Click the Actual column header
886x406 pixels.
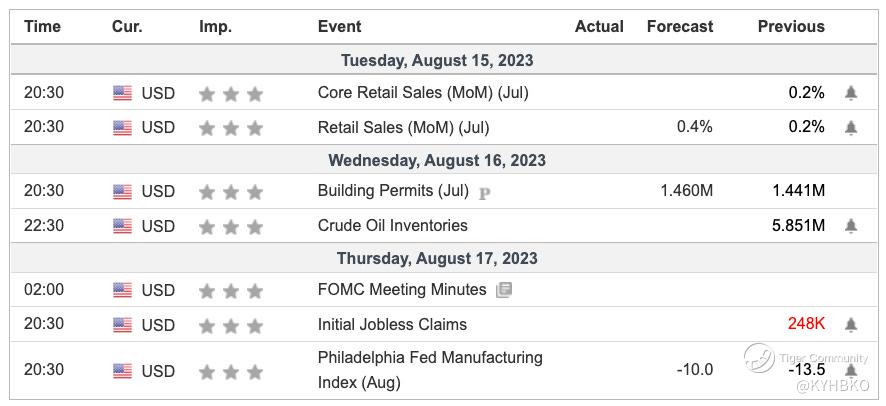pyautogui.click(x=599, y=26)
